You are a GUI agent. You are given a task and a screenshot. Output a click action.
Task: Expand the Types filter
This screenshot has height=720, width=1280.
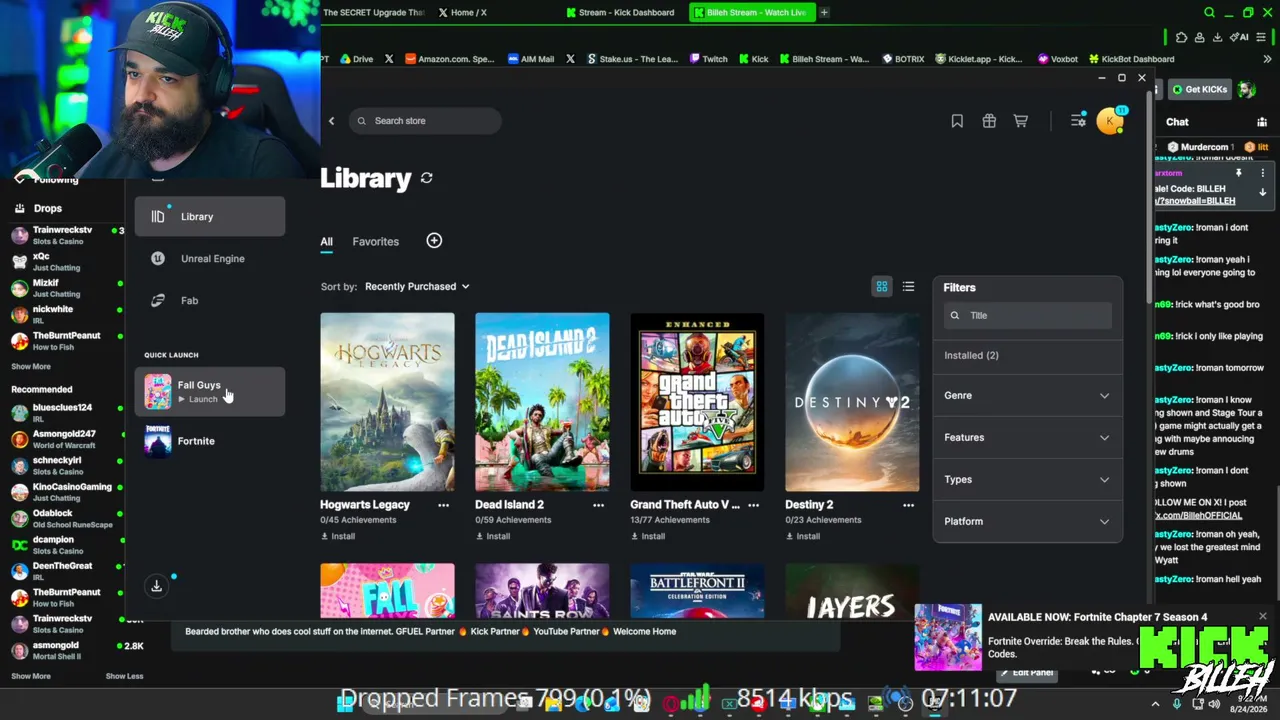pos(1027,480)
